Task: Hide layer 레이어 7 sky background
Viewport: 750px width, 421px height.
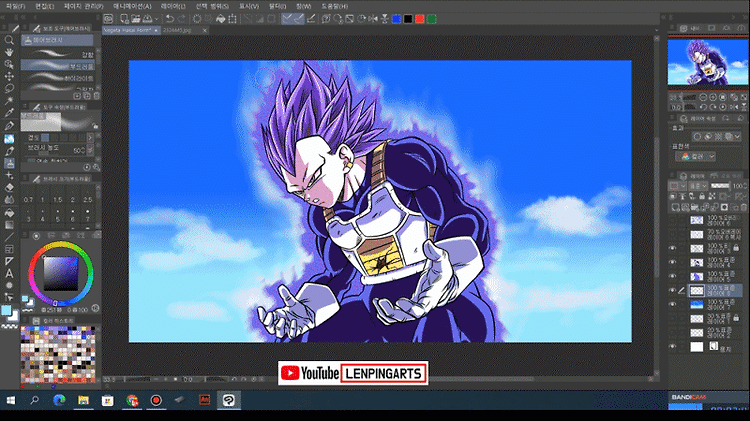Action: point(673,304)
